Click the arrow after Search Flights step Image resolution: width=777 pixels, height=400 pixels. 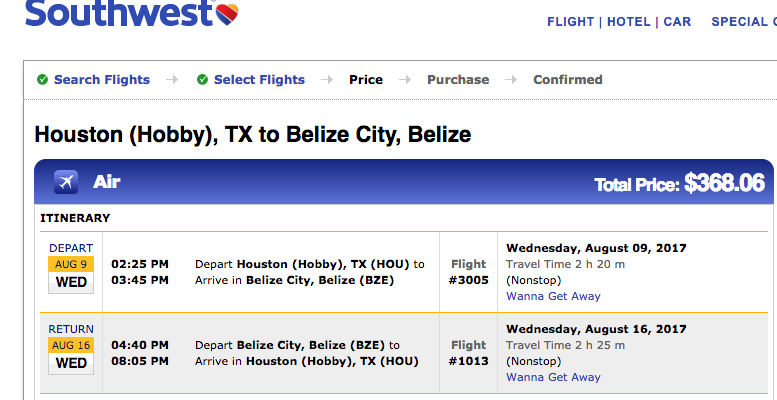pyautogui.click(x=172, y=79)
